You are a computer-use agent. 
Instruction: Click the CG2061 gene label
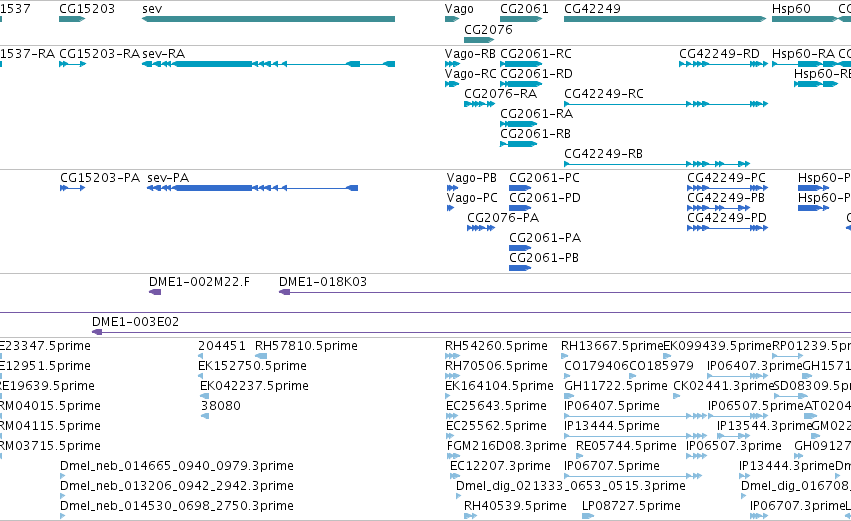524,9
